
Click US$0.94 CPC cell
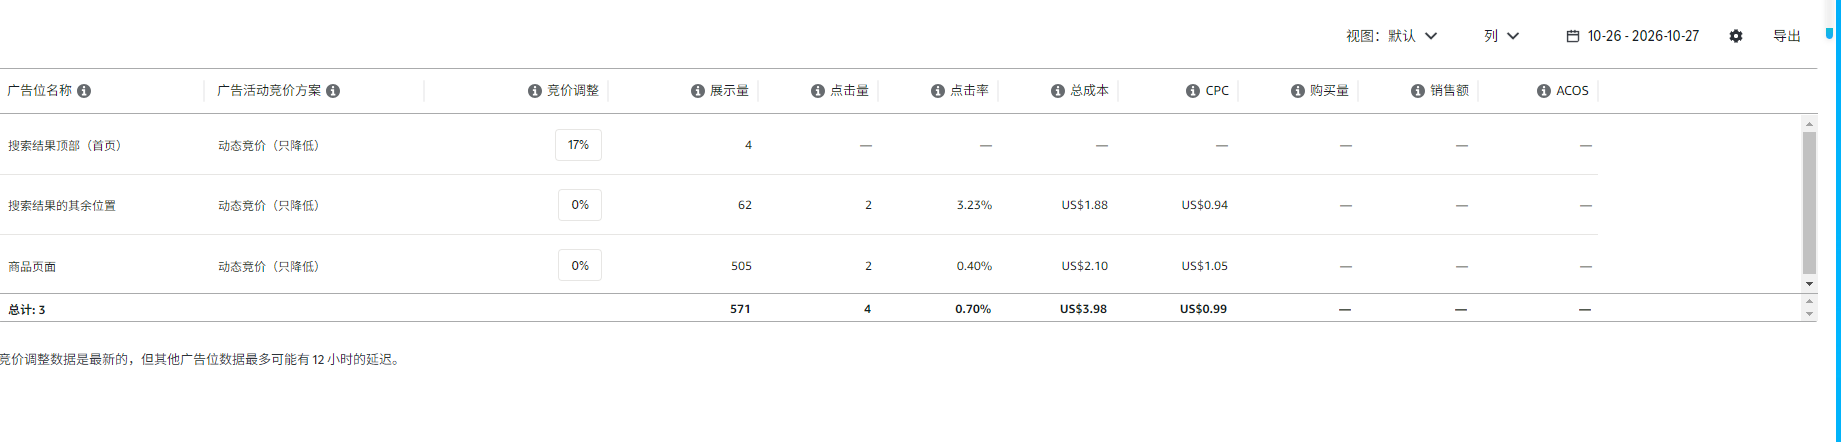pyautogui.click(x=1204, y=205)
